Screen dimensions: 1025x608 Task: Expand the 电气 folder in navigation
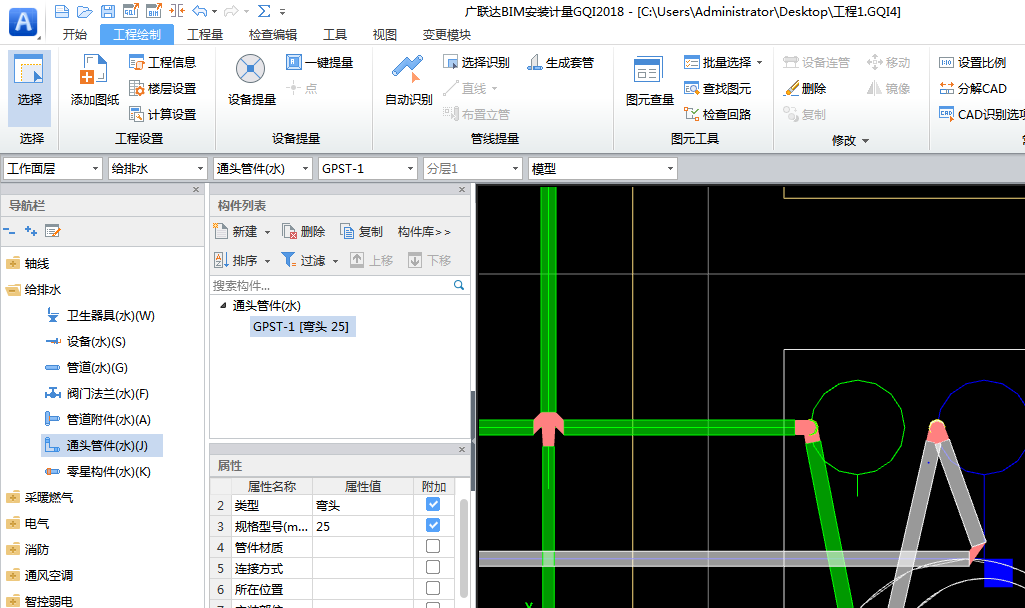coord(13,523)
